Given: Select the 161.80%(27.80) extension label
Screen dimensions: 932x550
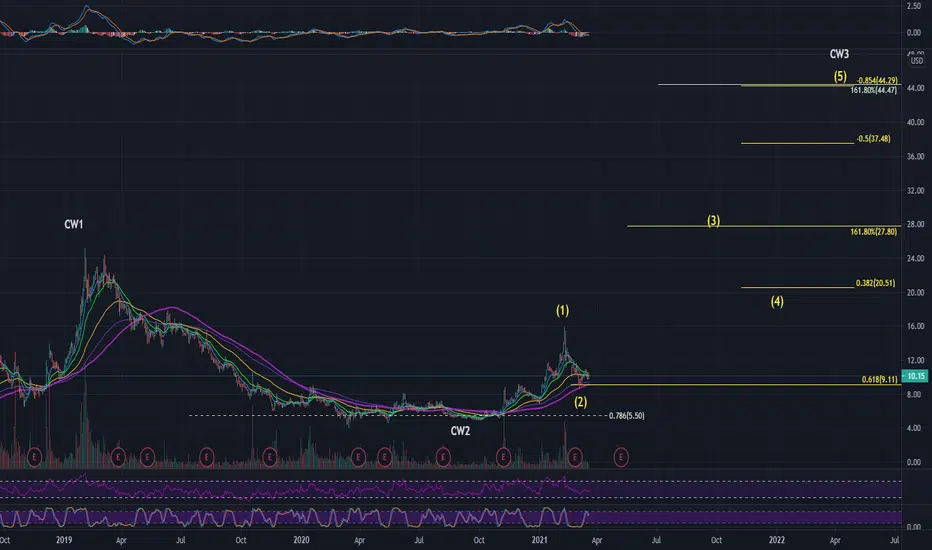Looking at the screenshot, I should [x=873, y=232].
